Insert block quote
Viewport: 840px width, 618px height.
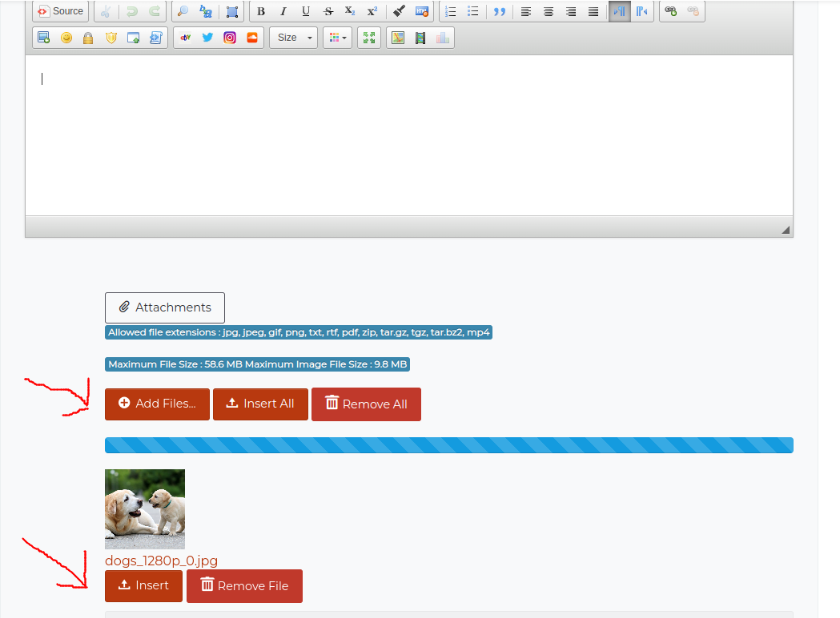(x=499, y=11)
